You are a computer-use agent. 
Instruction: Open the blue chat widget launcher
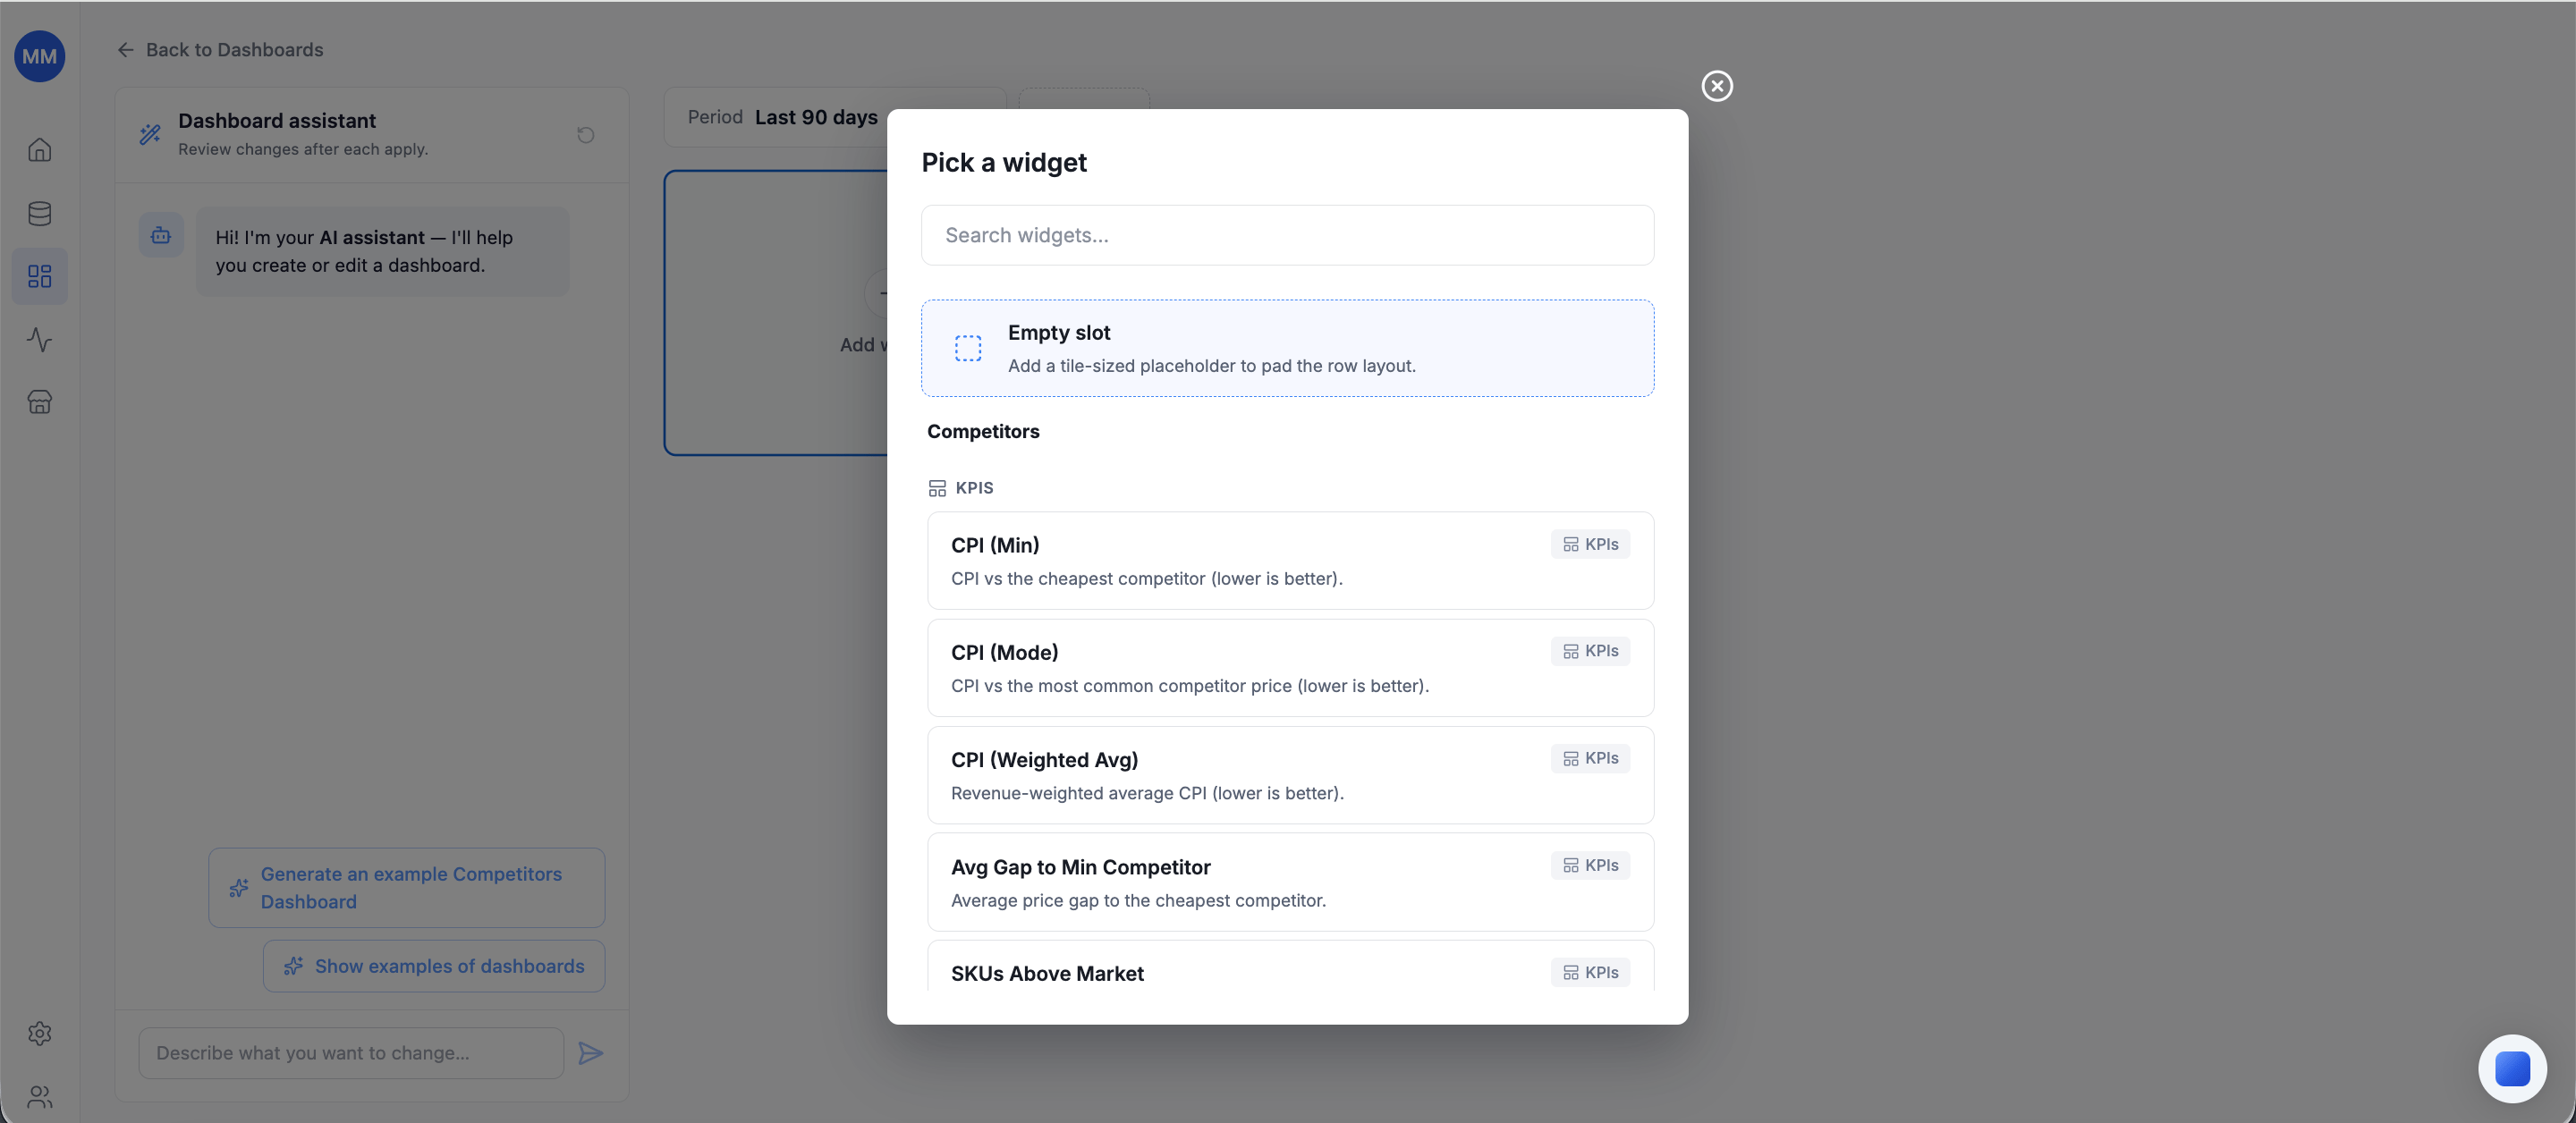coord(2512,1068)
